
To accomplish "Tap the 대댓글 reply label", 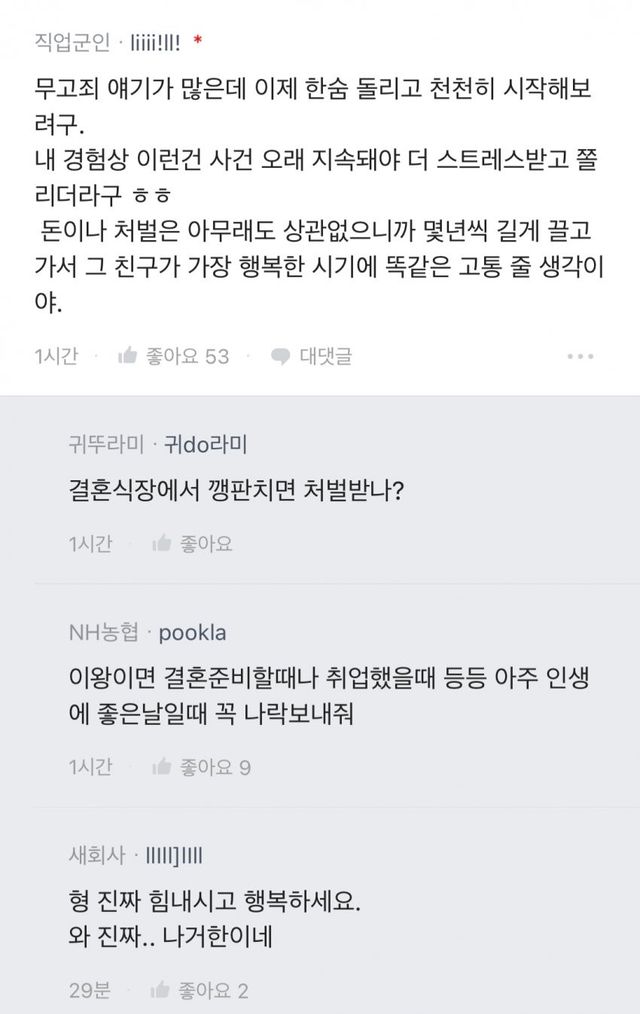I will 325,356.
